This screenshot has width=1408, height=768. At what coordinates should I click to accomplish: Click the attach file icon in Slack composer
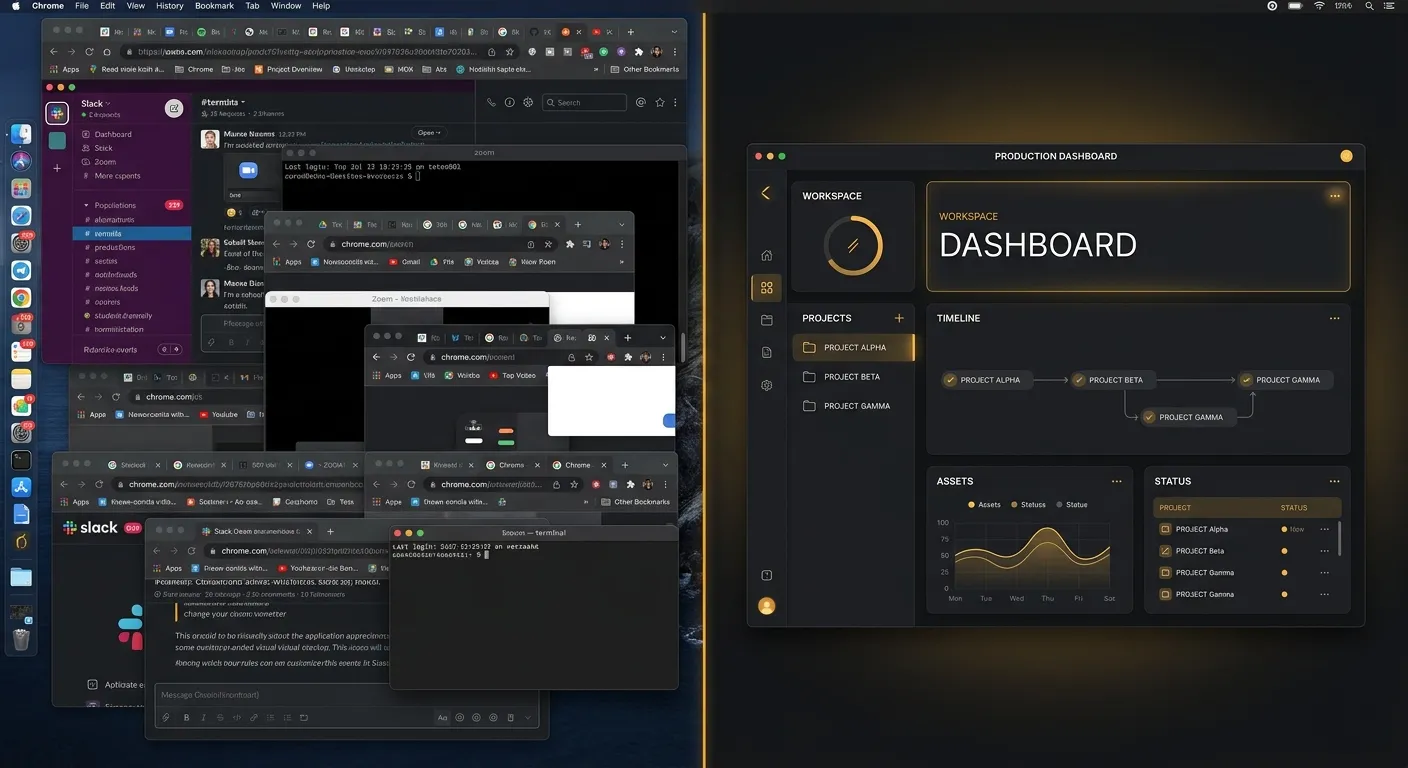click(166, 717)
